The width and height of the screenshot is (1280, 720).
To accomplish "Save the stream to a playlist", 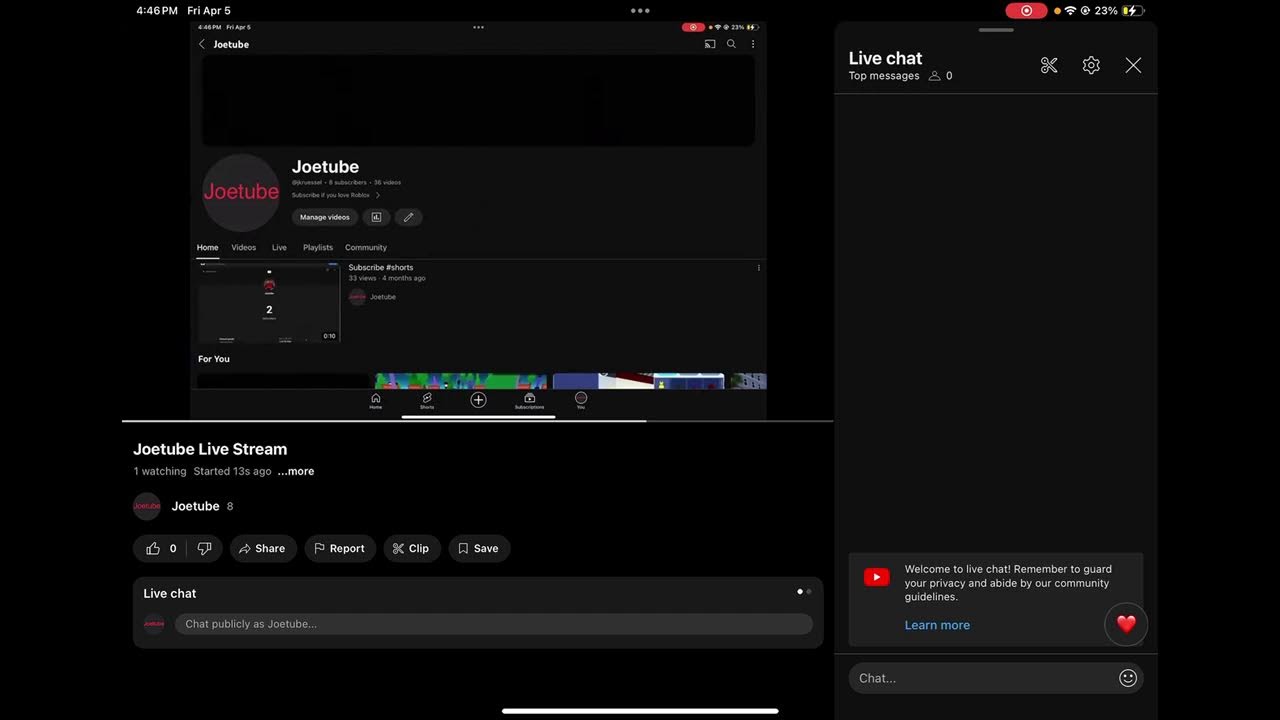I will (x=479, y=548).
